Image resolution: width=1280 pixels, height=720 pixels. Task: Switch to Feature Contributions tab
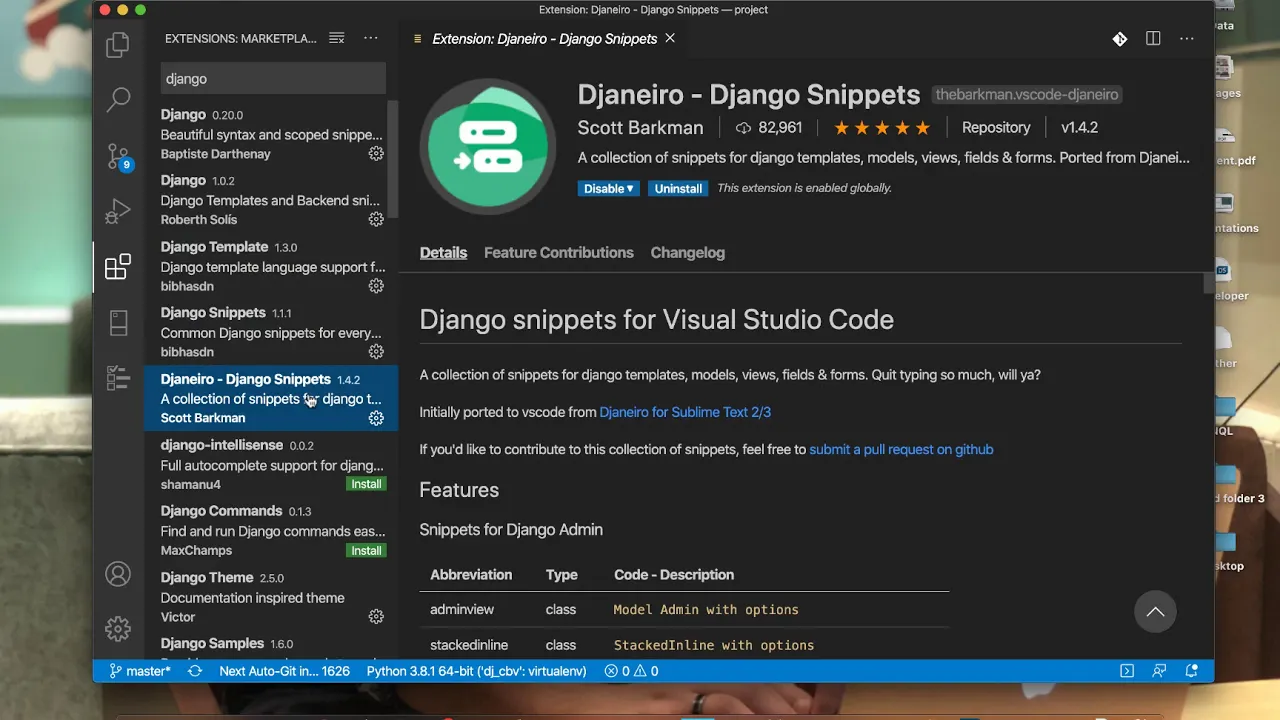559,252
